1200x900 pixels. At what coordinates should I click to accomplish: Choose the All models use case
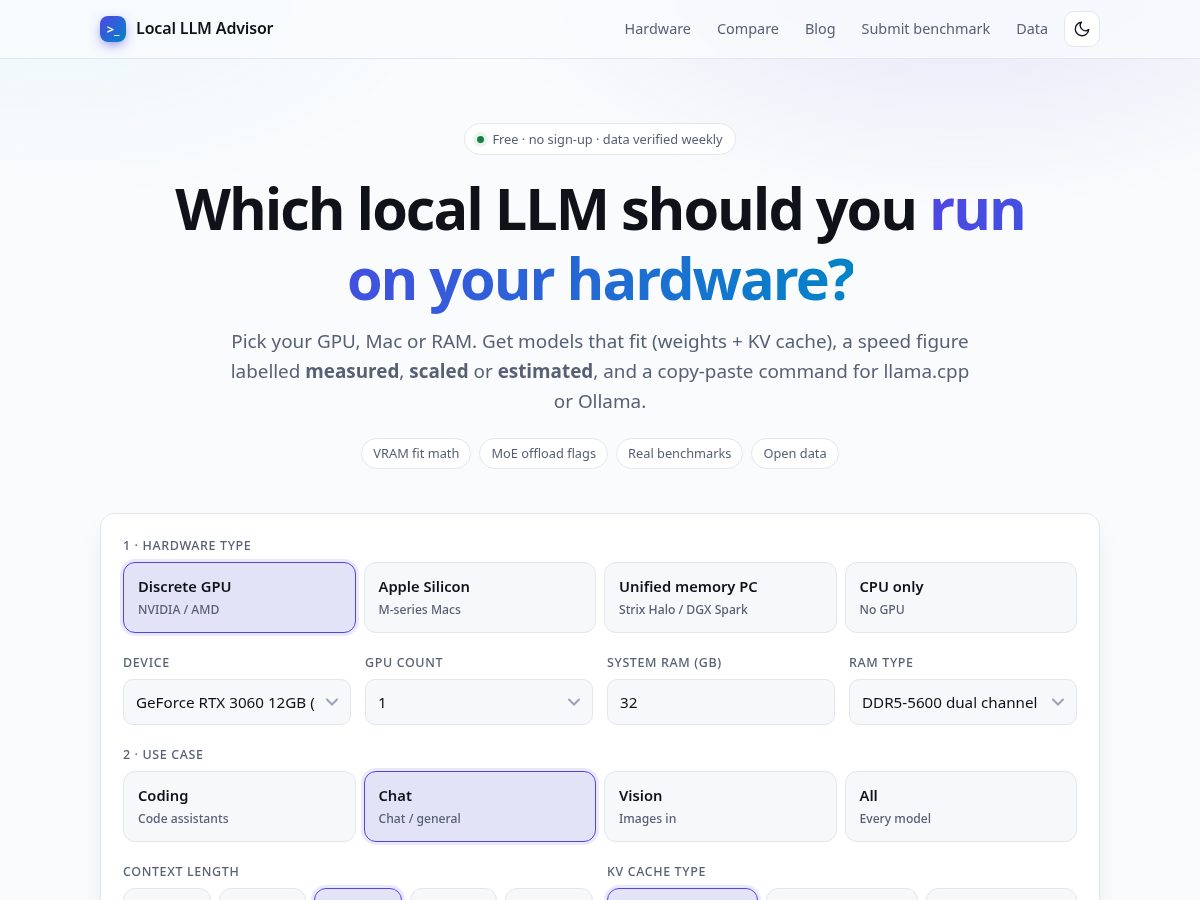(960, 806)
